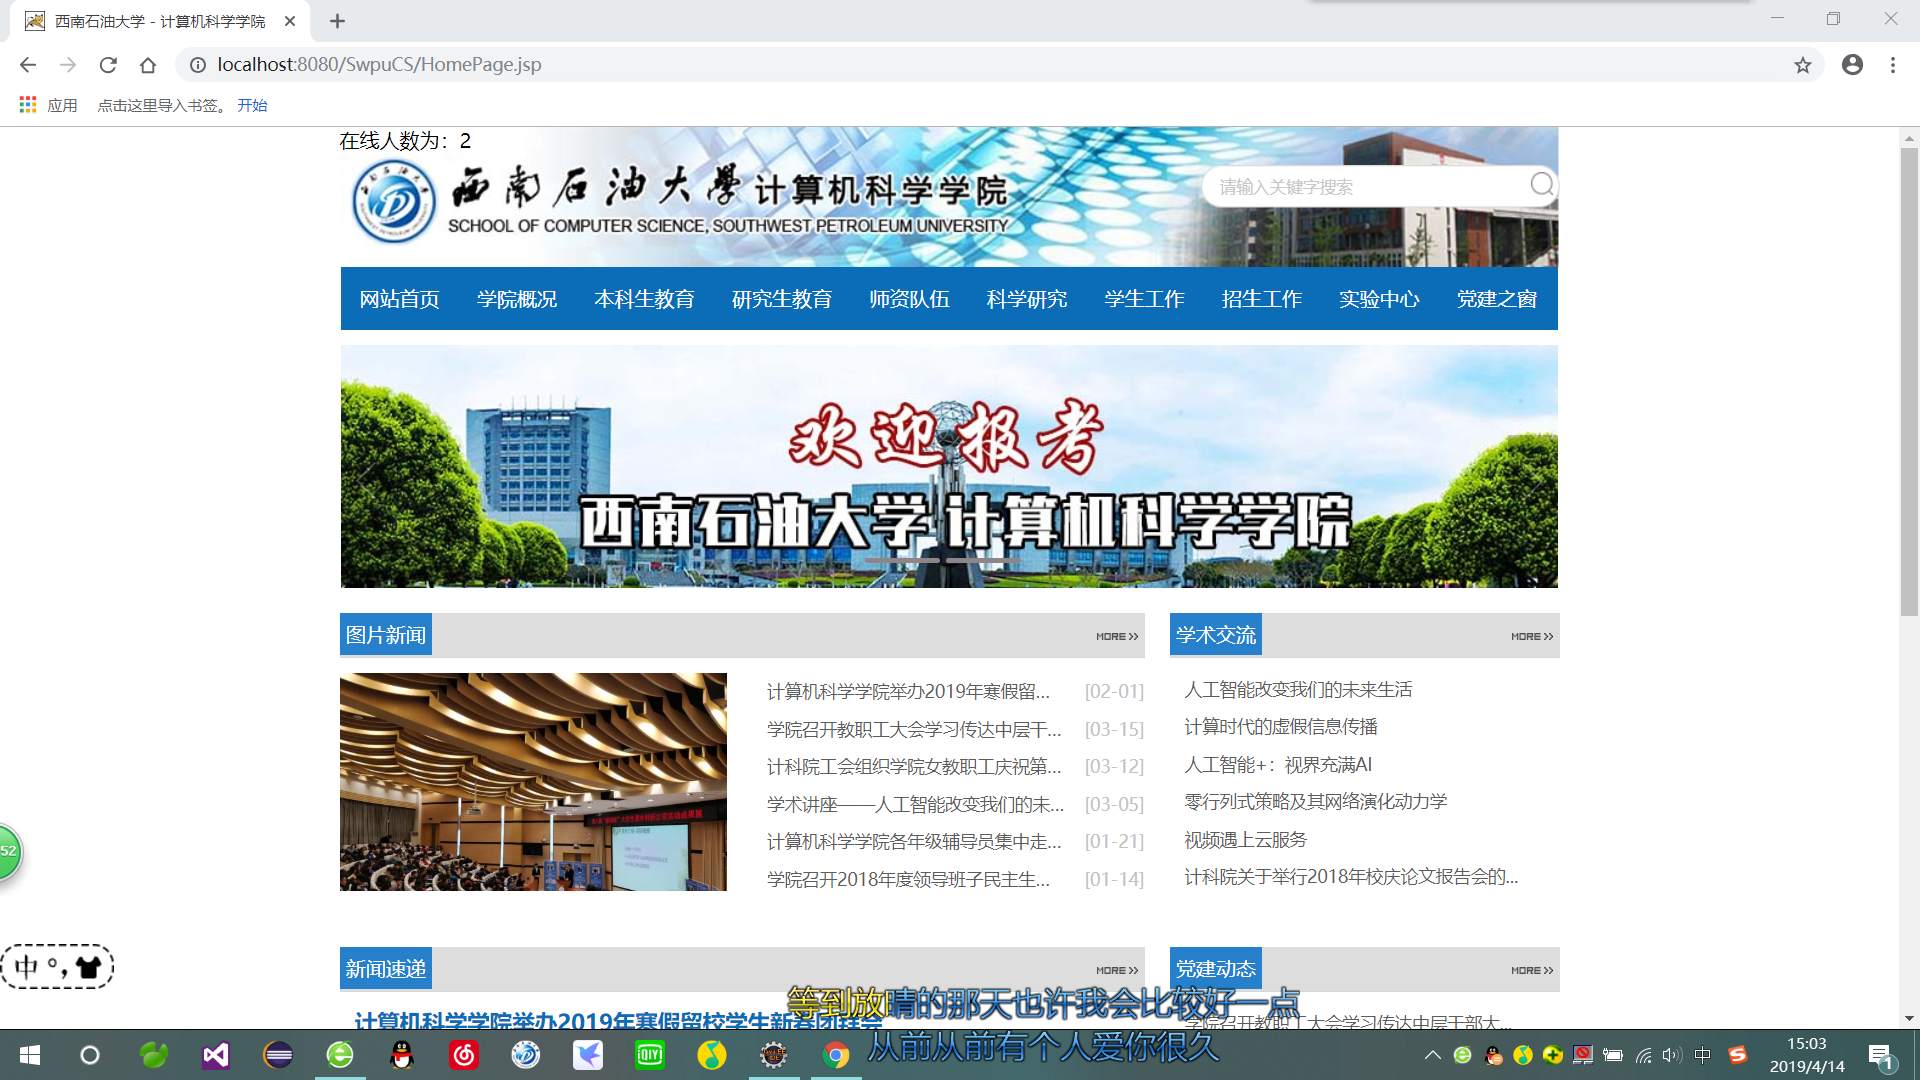Open QQ Music from the taskbar
This screenshot has height=1080, width=1920.
point(712,1055)
